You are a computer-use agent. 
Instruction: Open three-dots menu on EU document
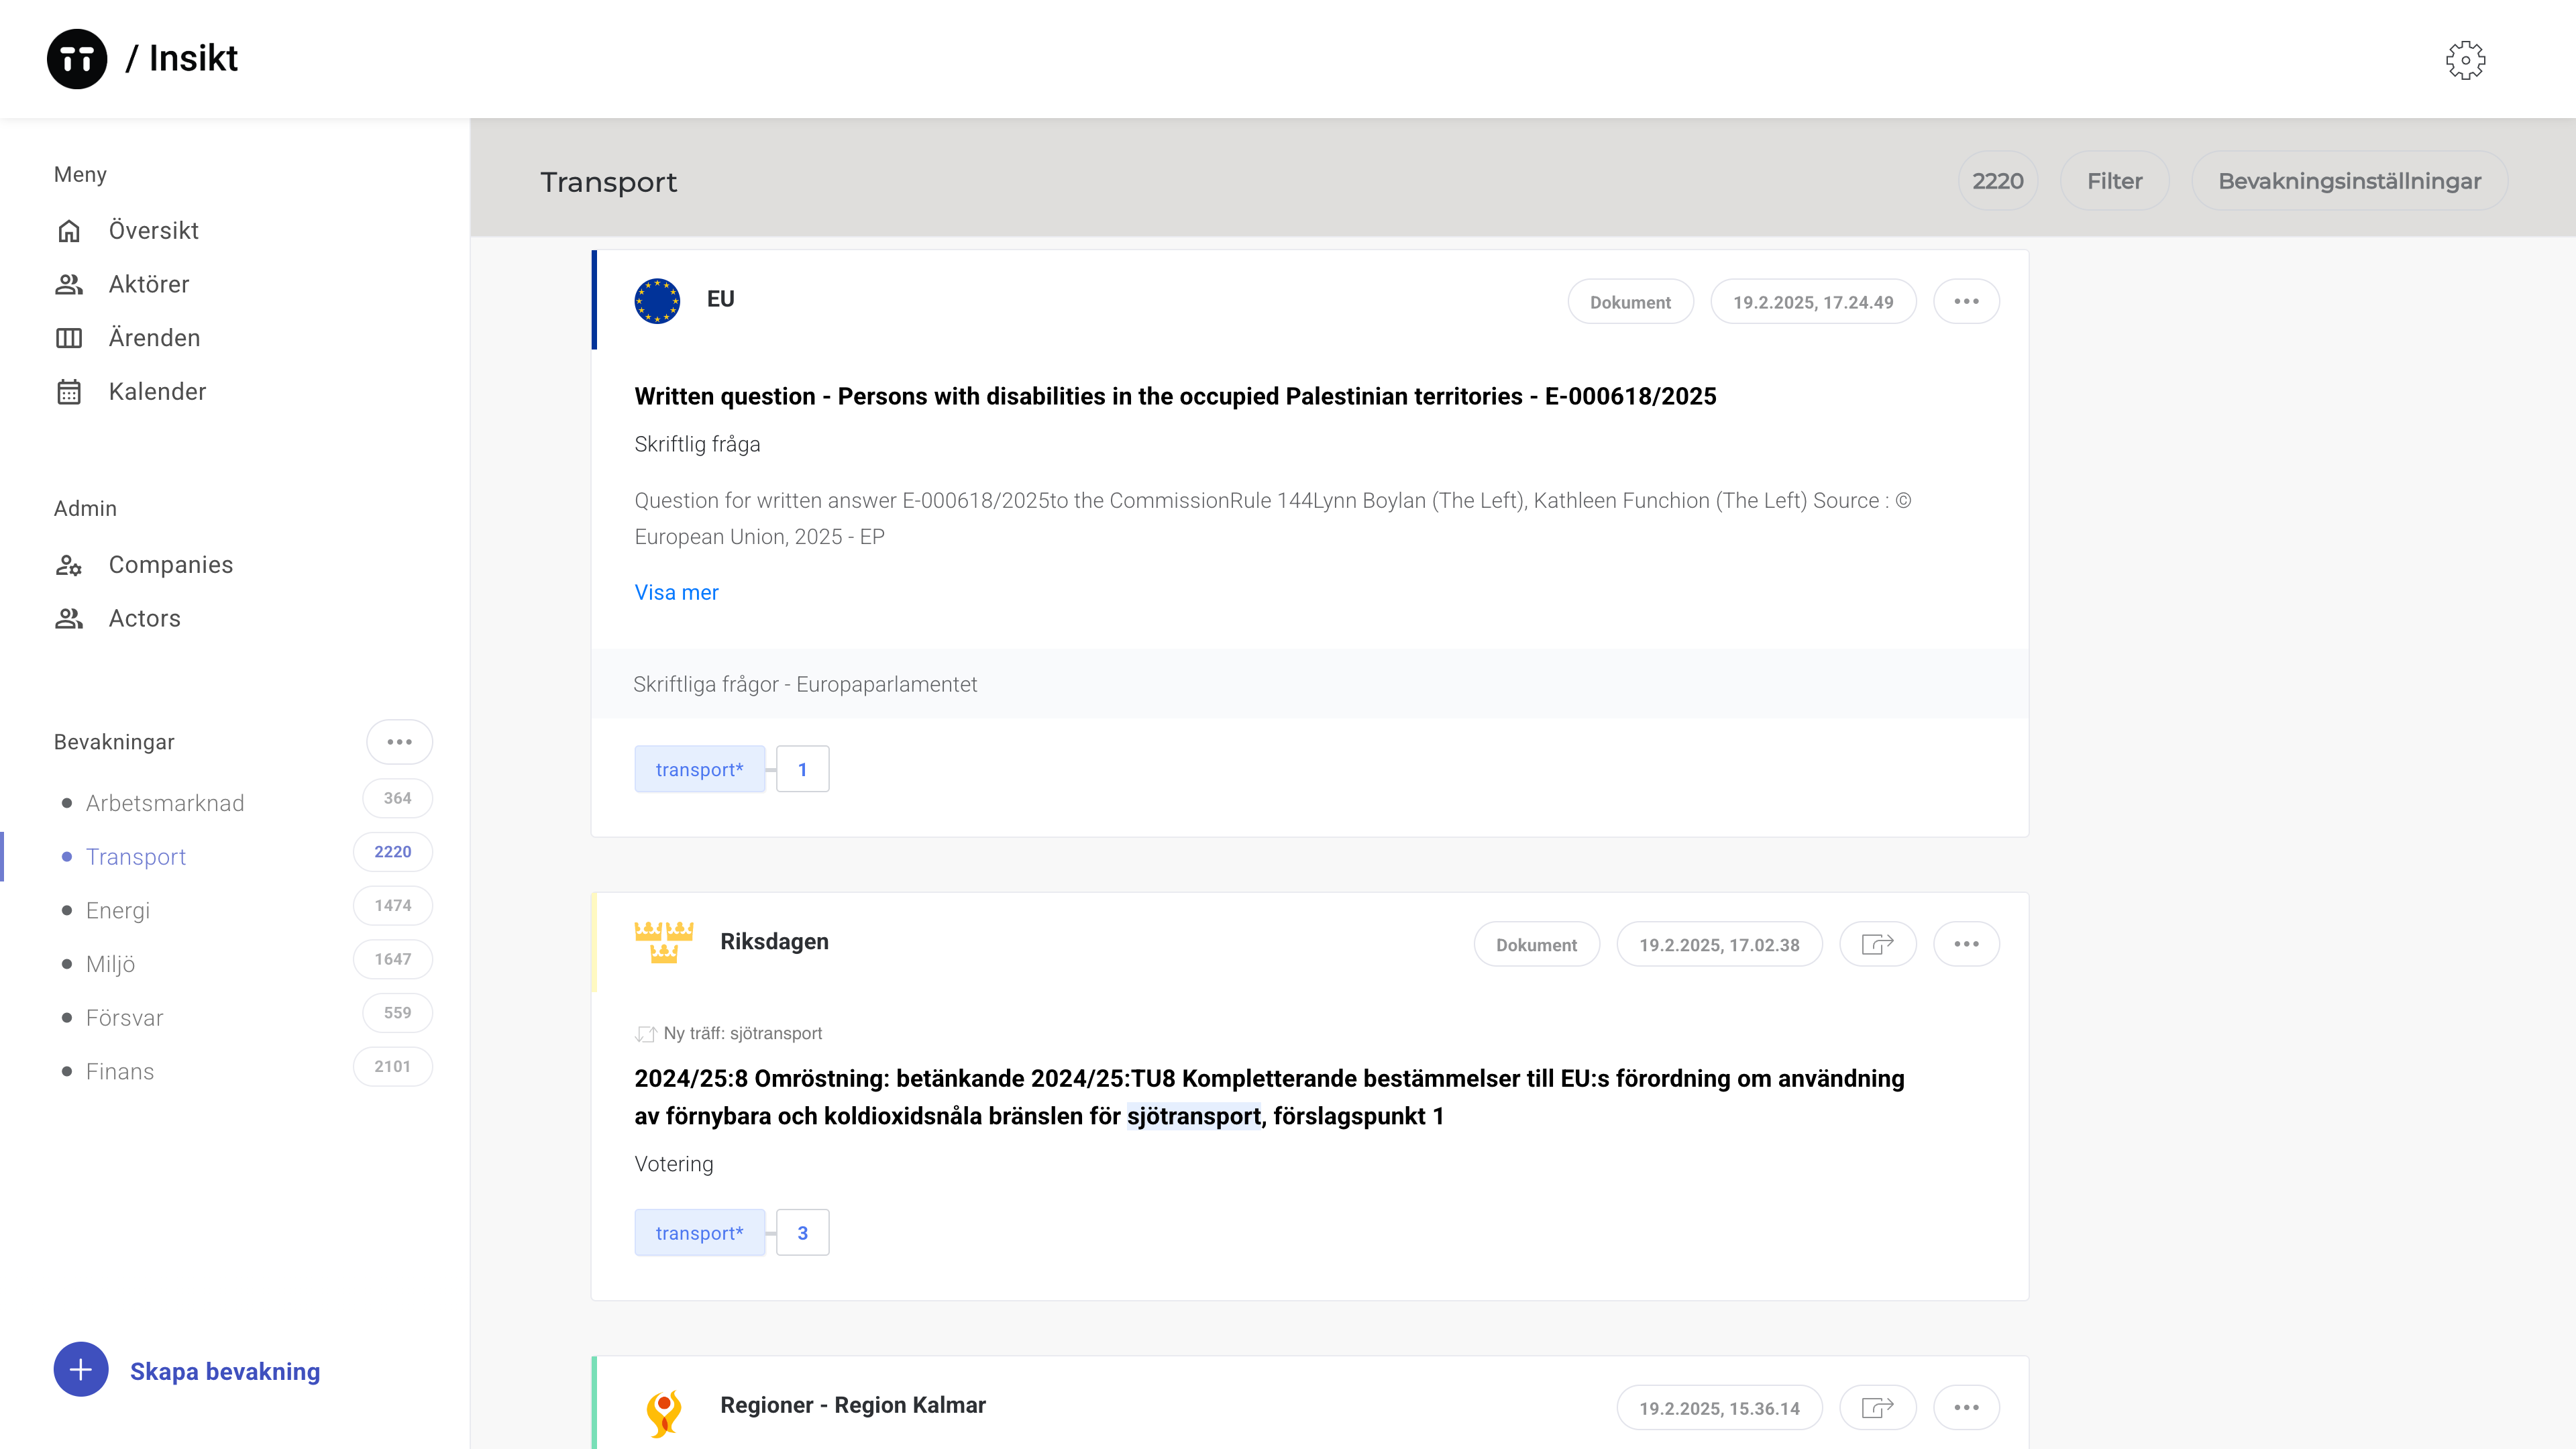tap(1966, 301)
